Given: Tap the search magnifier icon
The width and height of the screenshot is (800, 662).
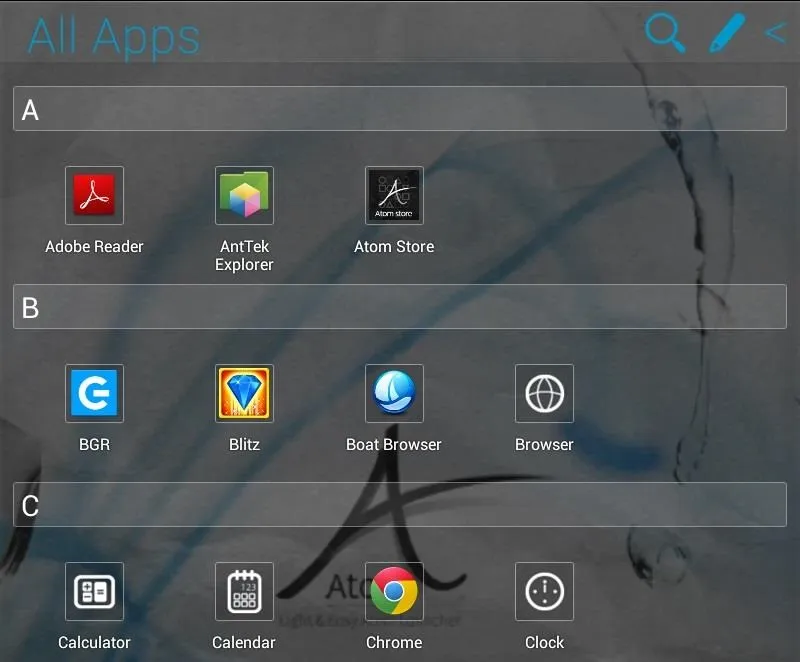Looking at the screenshot, I should [x=665, y=33].
